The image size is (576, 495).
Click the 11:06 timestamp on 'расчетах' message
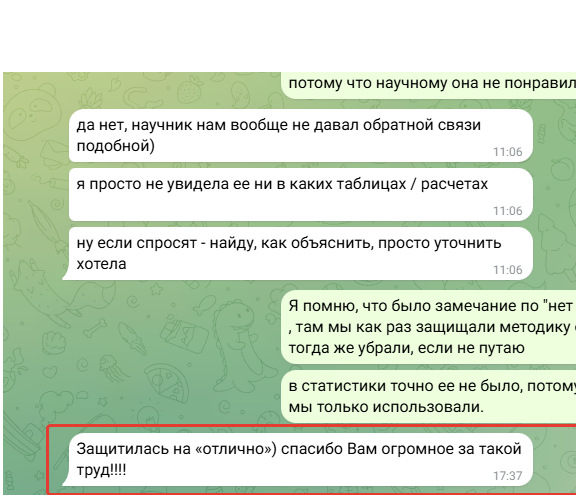[507, 211]
